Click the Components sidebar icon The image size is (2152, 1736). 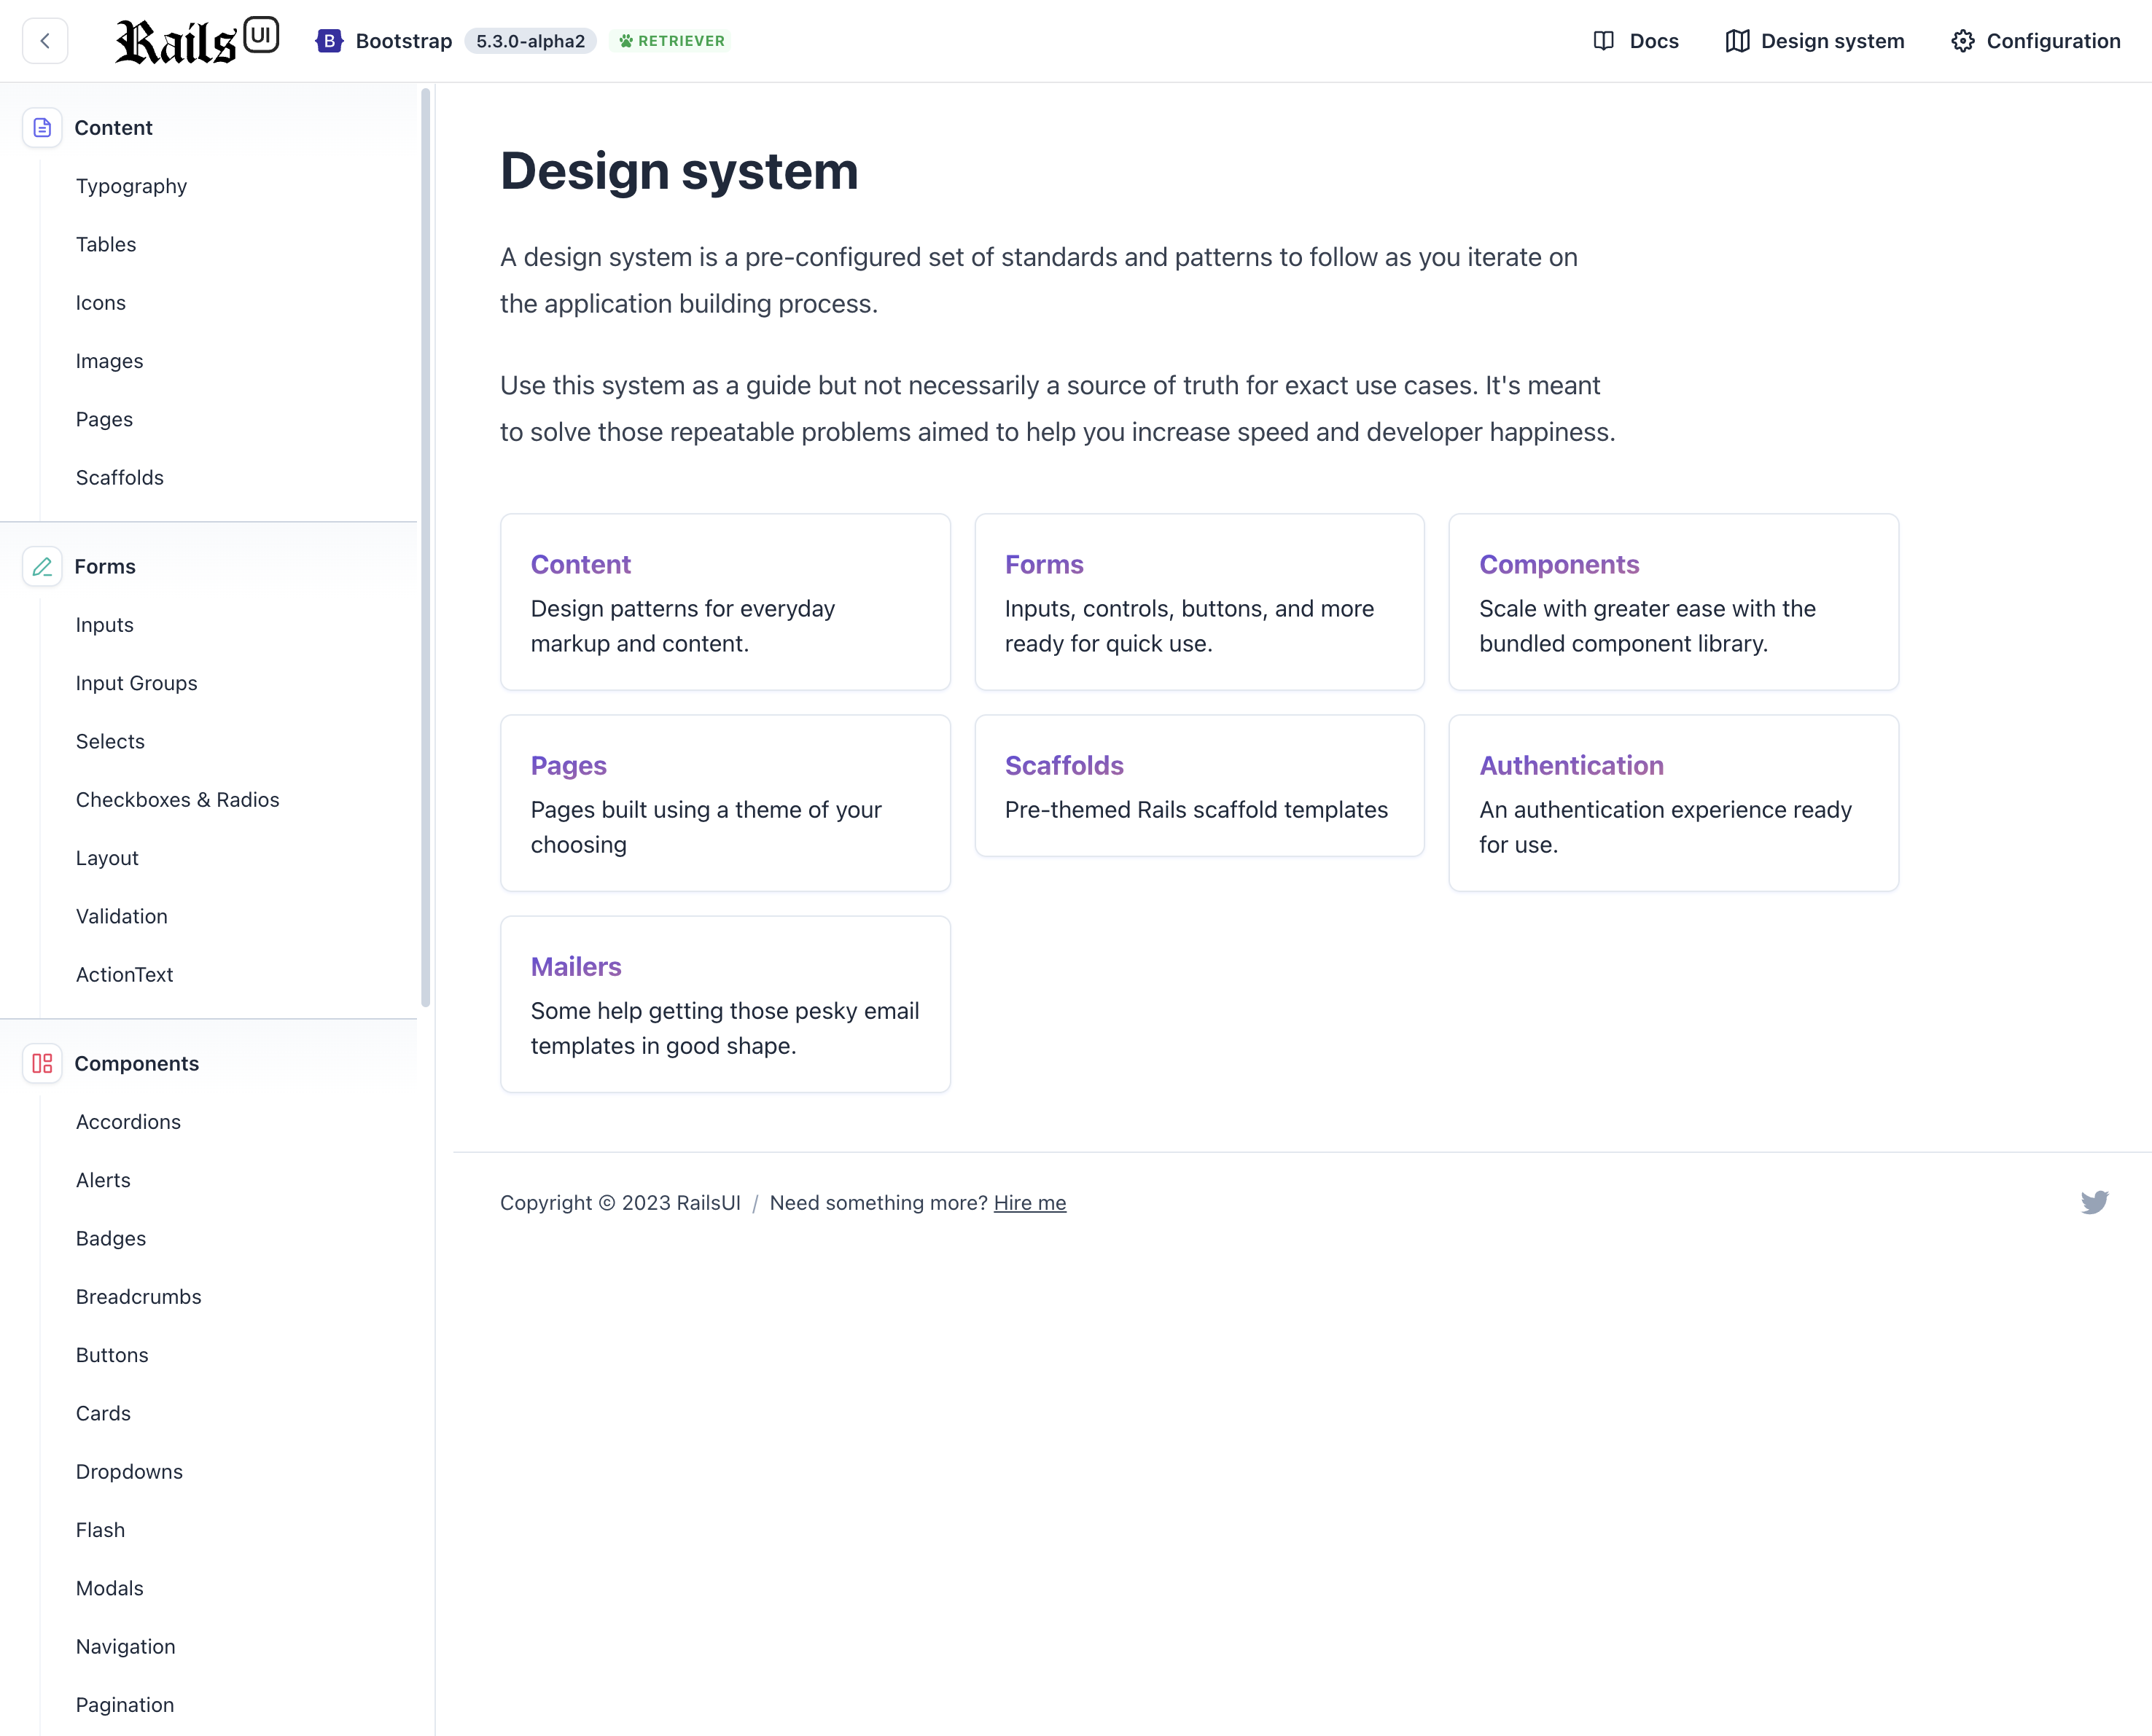[x=42, y=1063]
